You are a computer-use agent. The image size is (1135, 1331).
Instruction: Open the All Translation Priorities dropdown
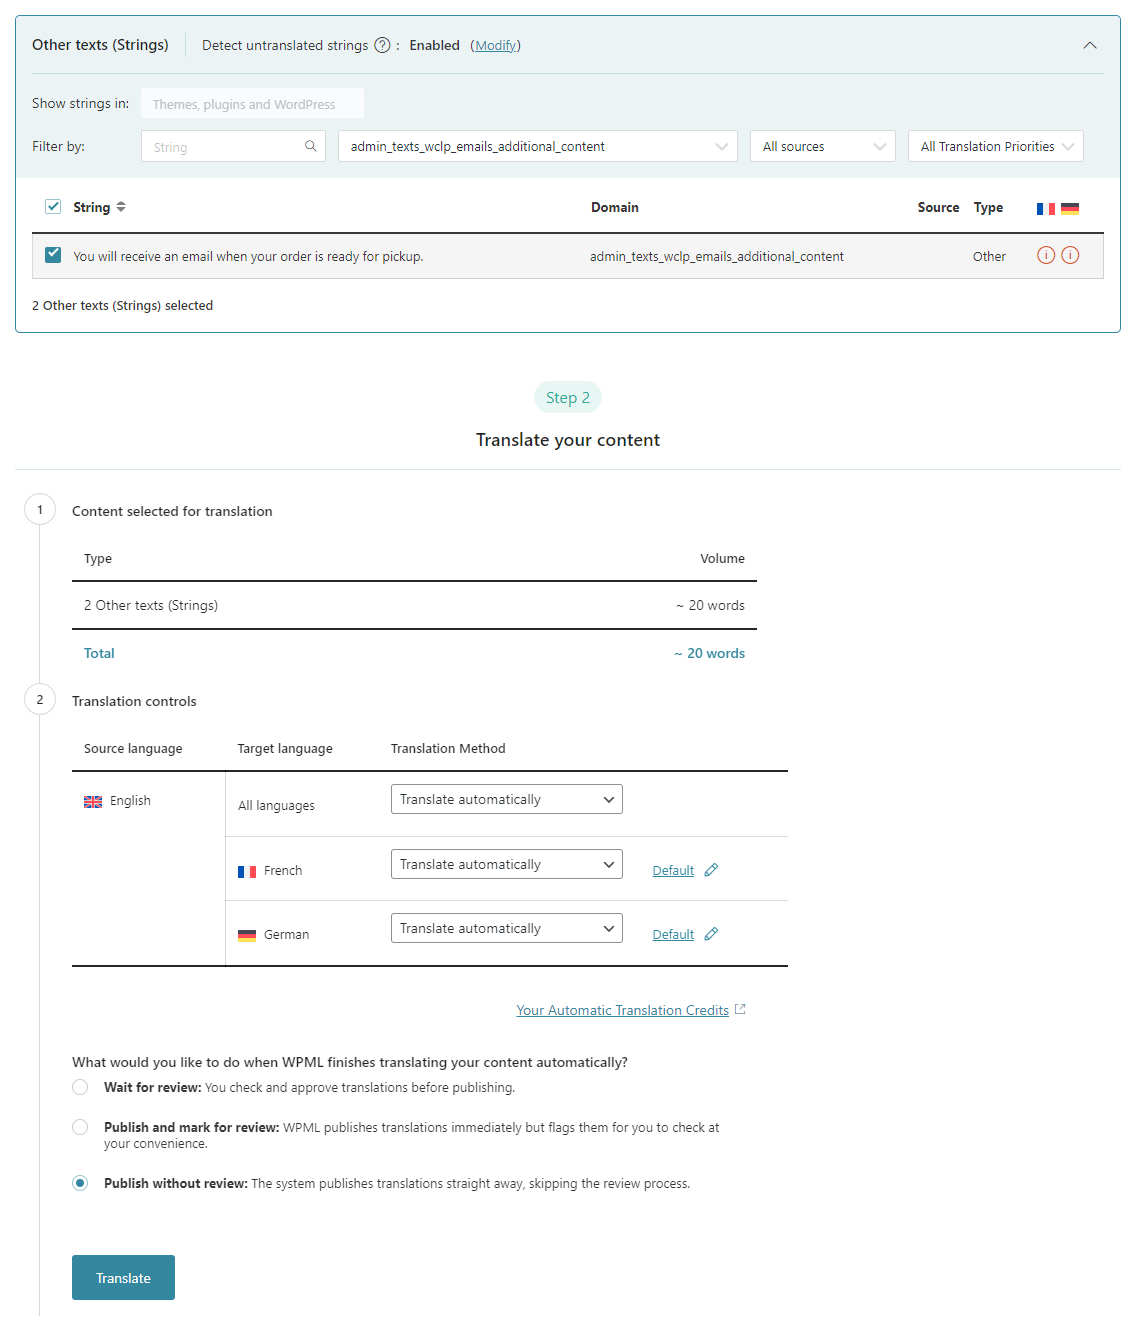pos(994,146)
